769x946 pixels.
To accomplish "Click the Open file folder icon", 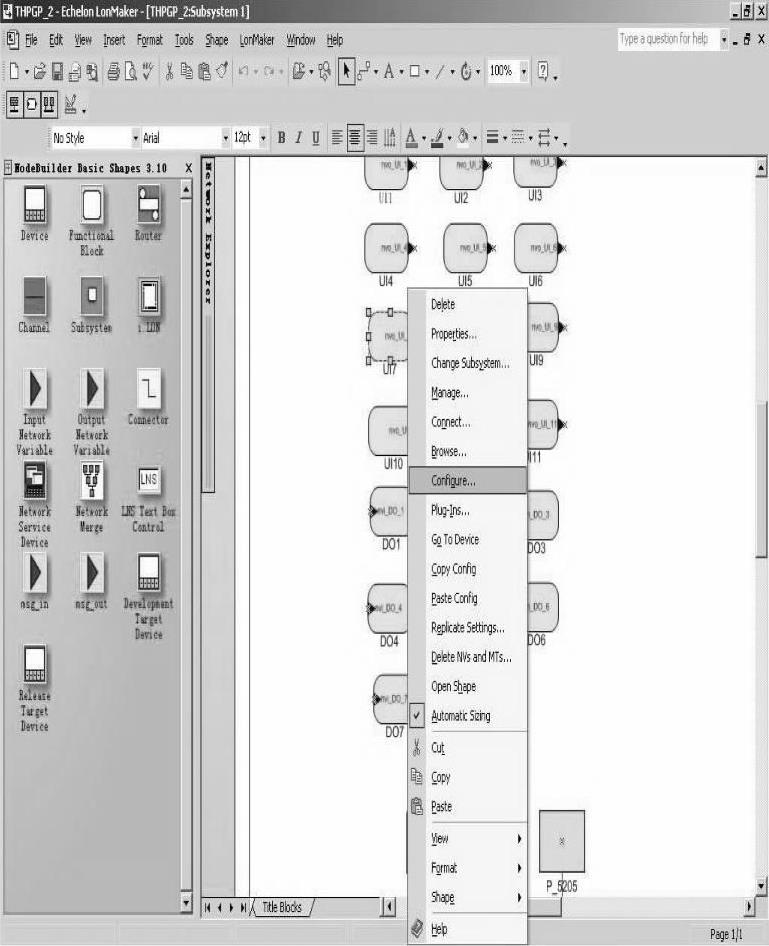I will [40, 72].
